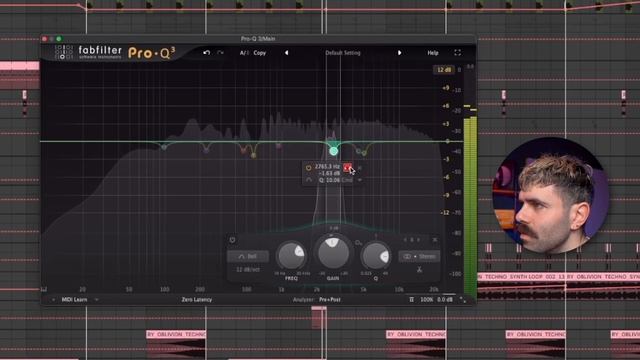Image resolution: width=640 pixels, height=360 pixels.
Task: Open the MIDI Learn button
Action: pos(74,300)
